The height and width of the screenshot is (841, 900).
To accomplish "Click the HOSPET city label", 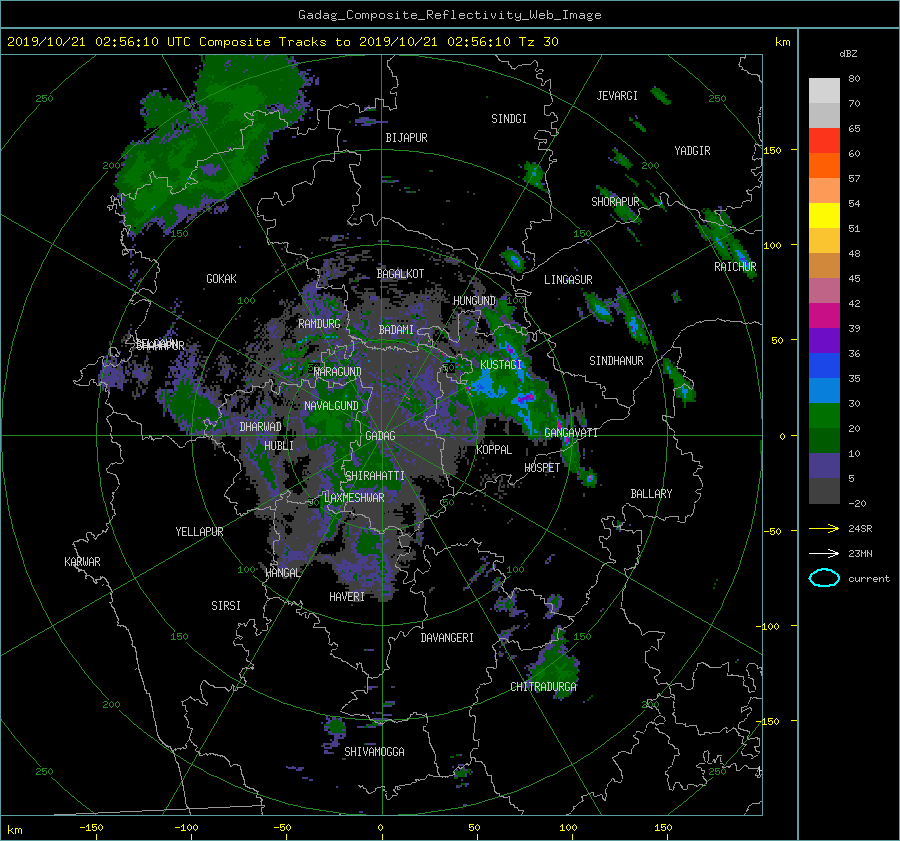I will coord(542,468).
